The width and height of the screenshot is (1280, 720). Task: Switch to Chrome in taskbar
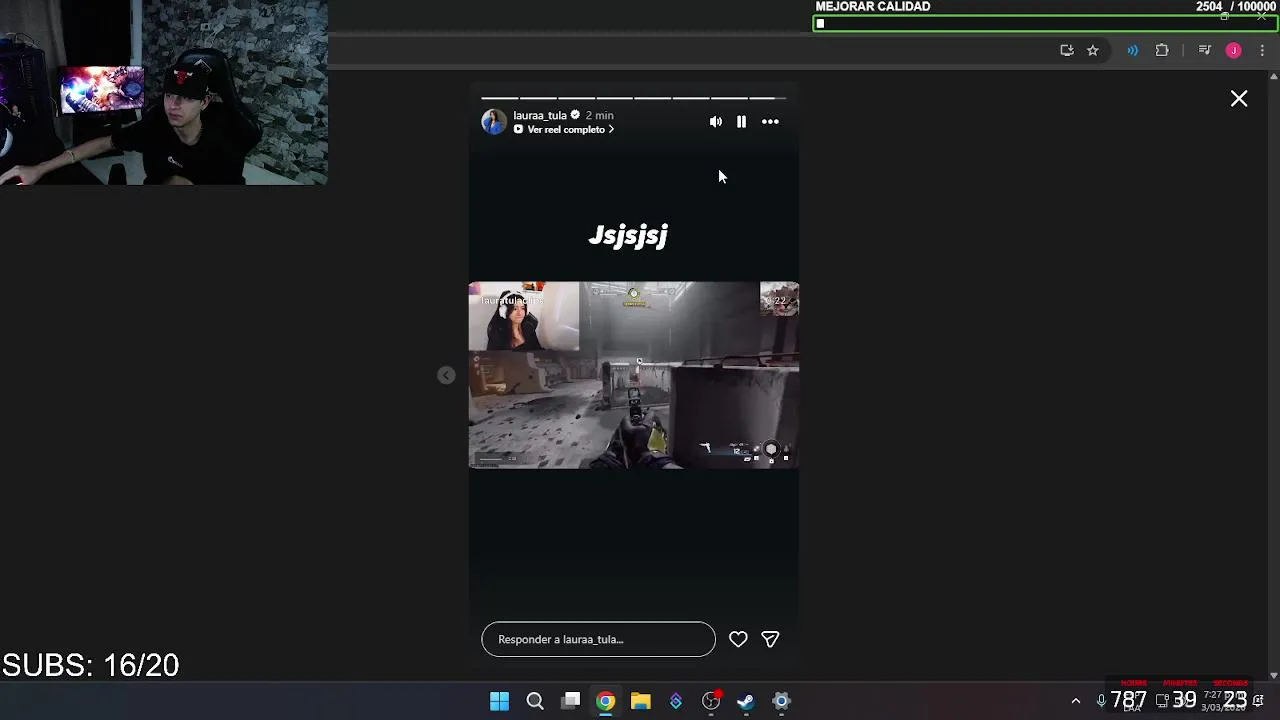click(606, 701)
